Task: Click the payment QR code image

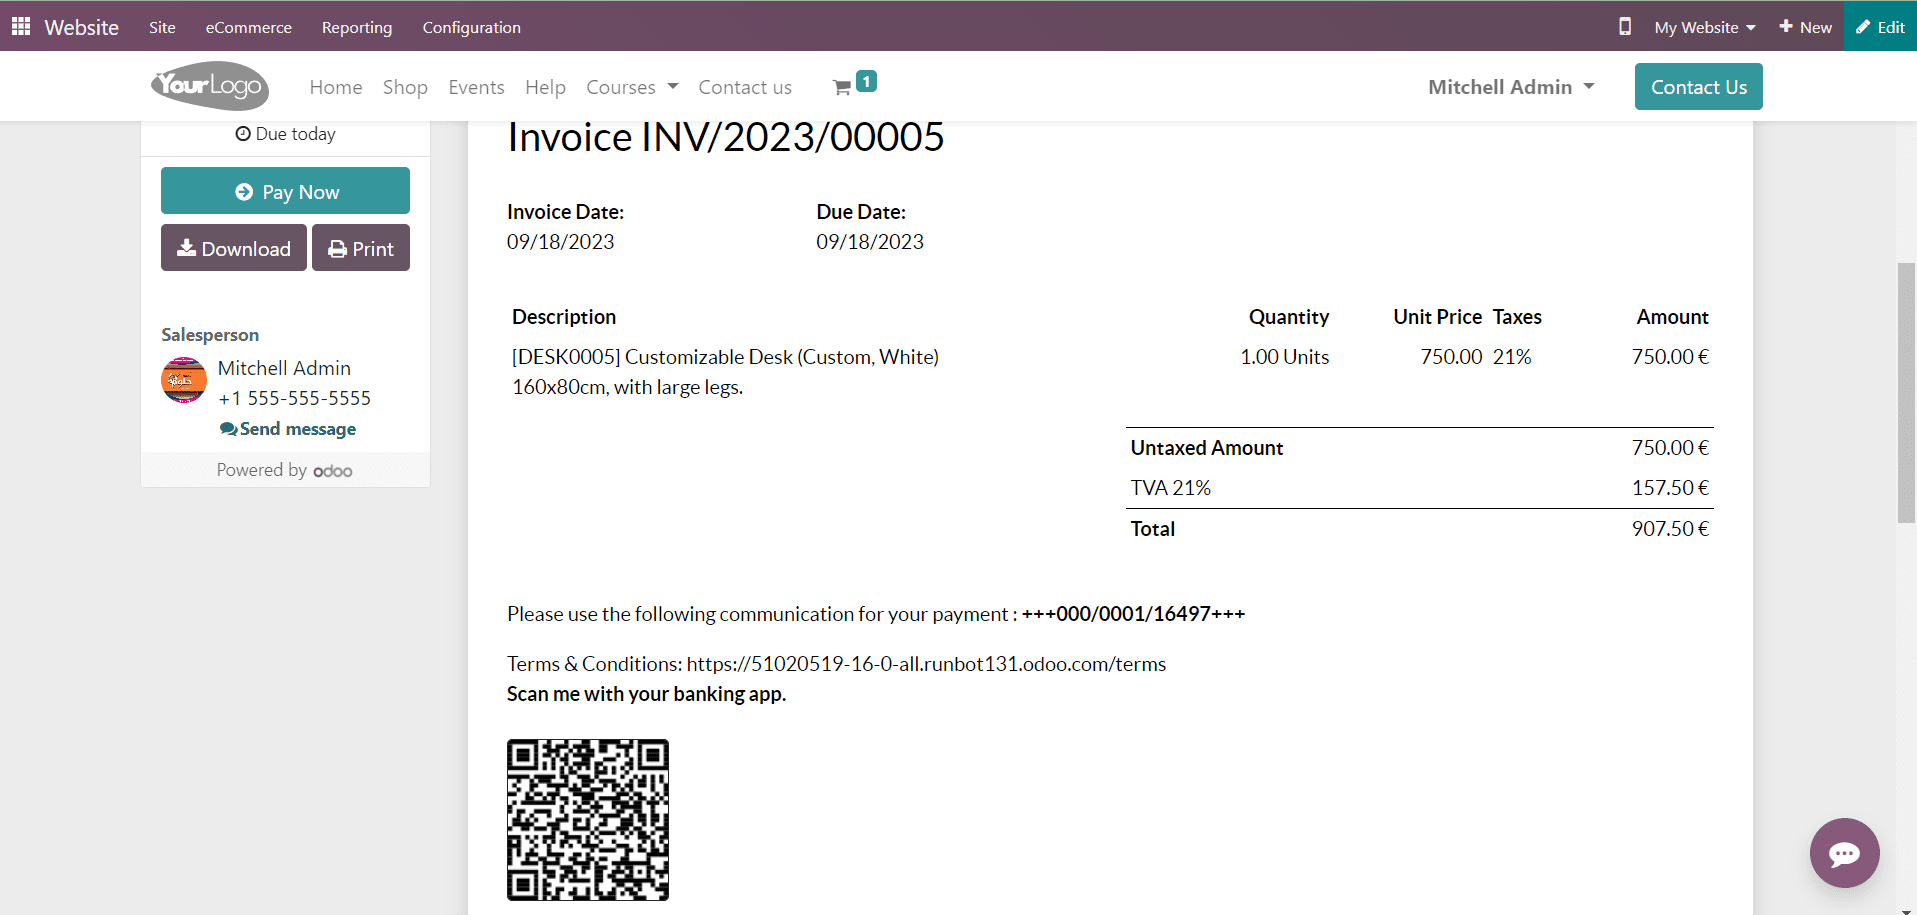Action: pyautogui.click(x=588, y=820)
